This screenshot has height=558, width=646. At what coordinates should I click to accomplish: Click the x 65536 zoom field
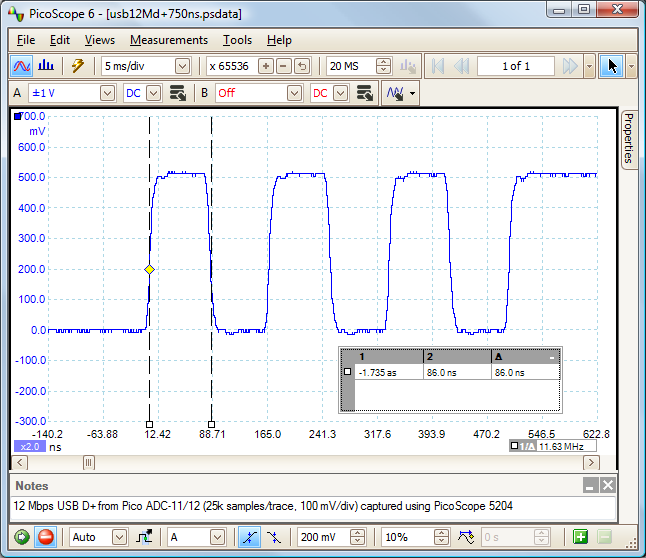point(231,66)
